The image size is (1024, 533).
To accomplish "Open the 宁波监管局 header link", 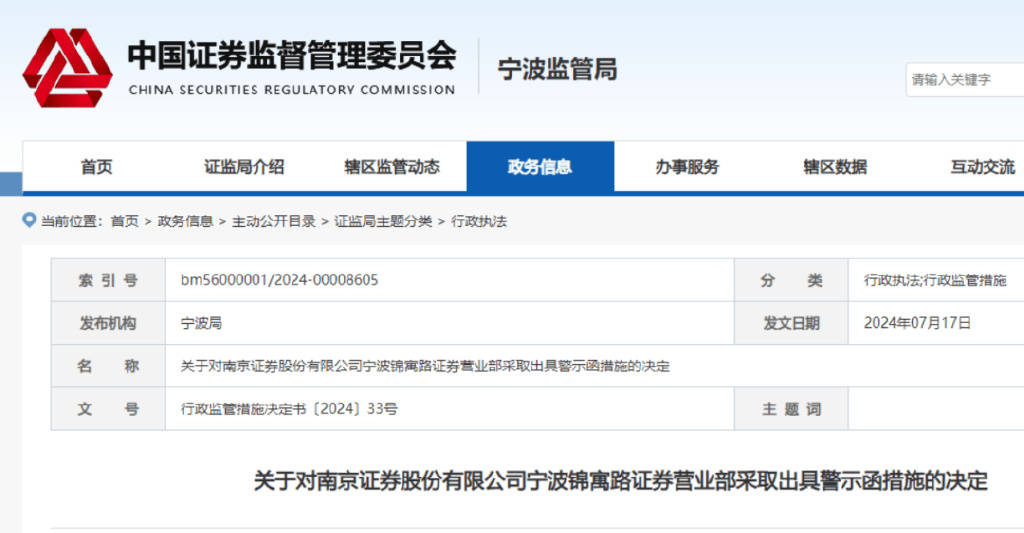I will tap(557, 69).
